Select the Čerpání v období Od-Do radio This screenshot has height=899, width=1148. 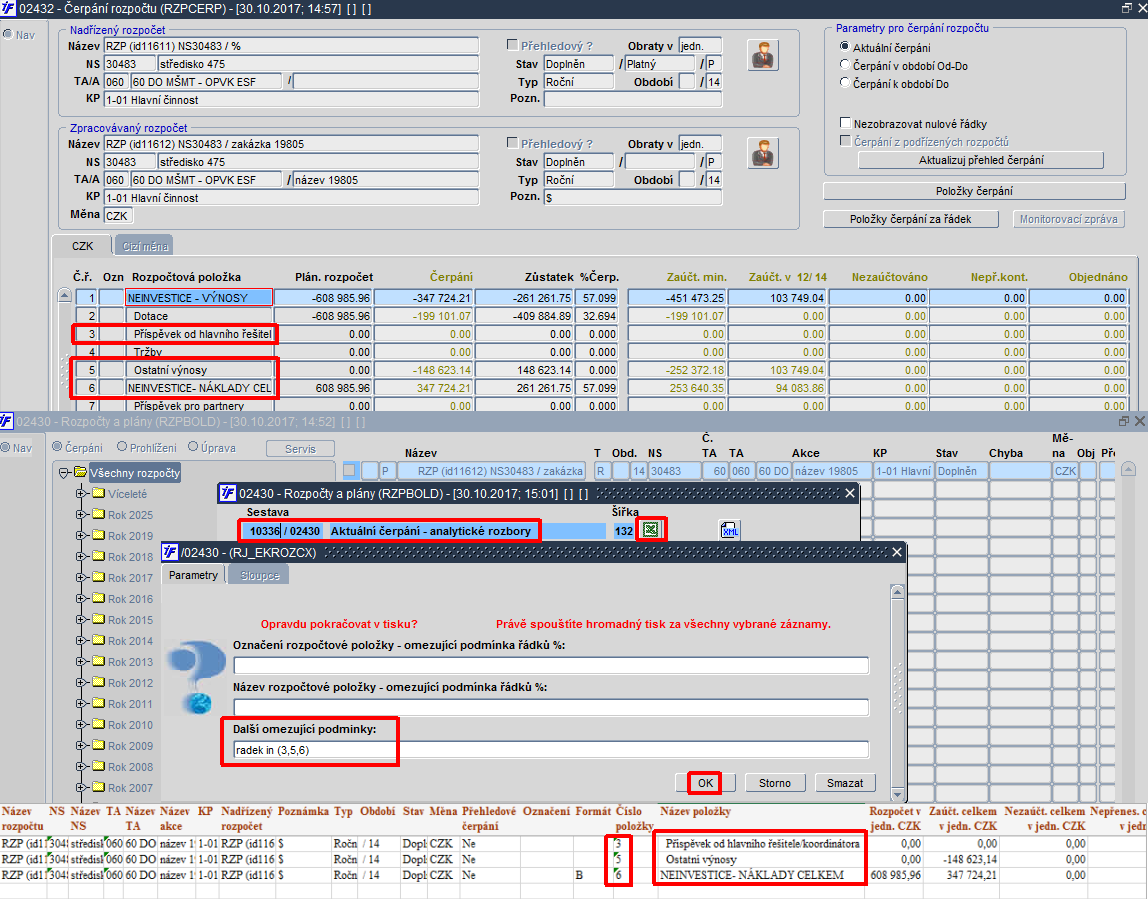[846, 65]
